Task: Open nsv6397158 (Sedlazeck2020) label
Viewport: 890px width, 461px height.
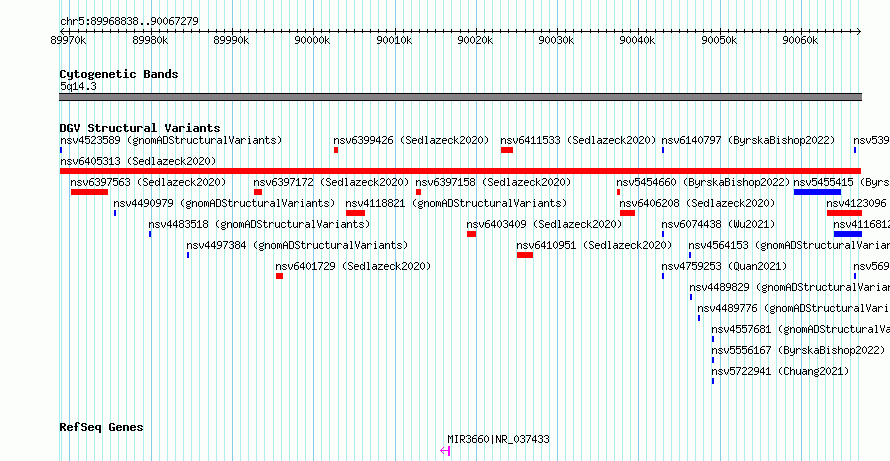Action: 493,182
